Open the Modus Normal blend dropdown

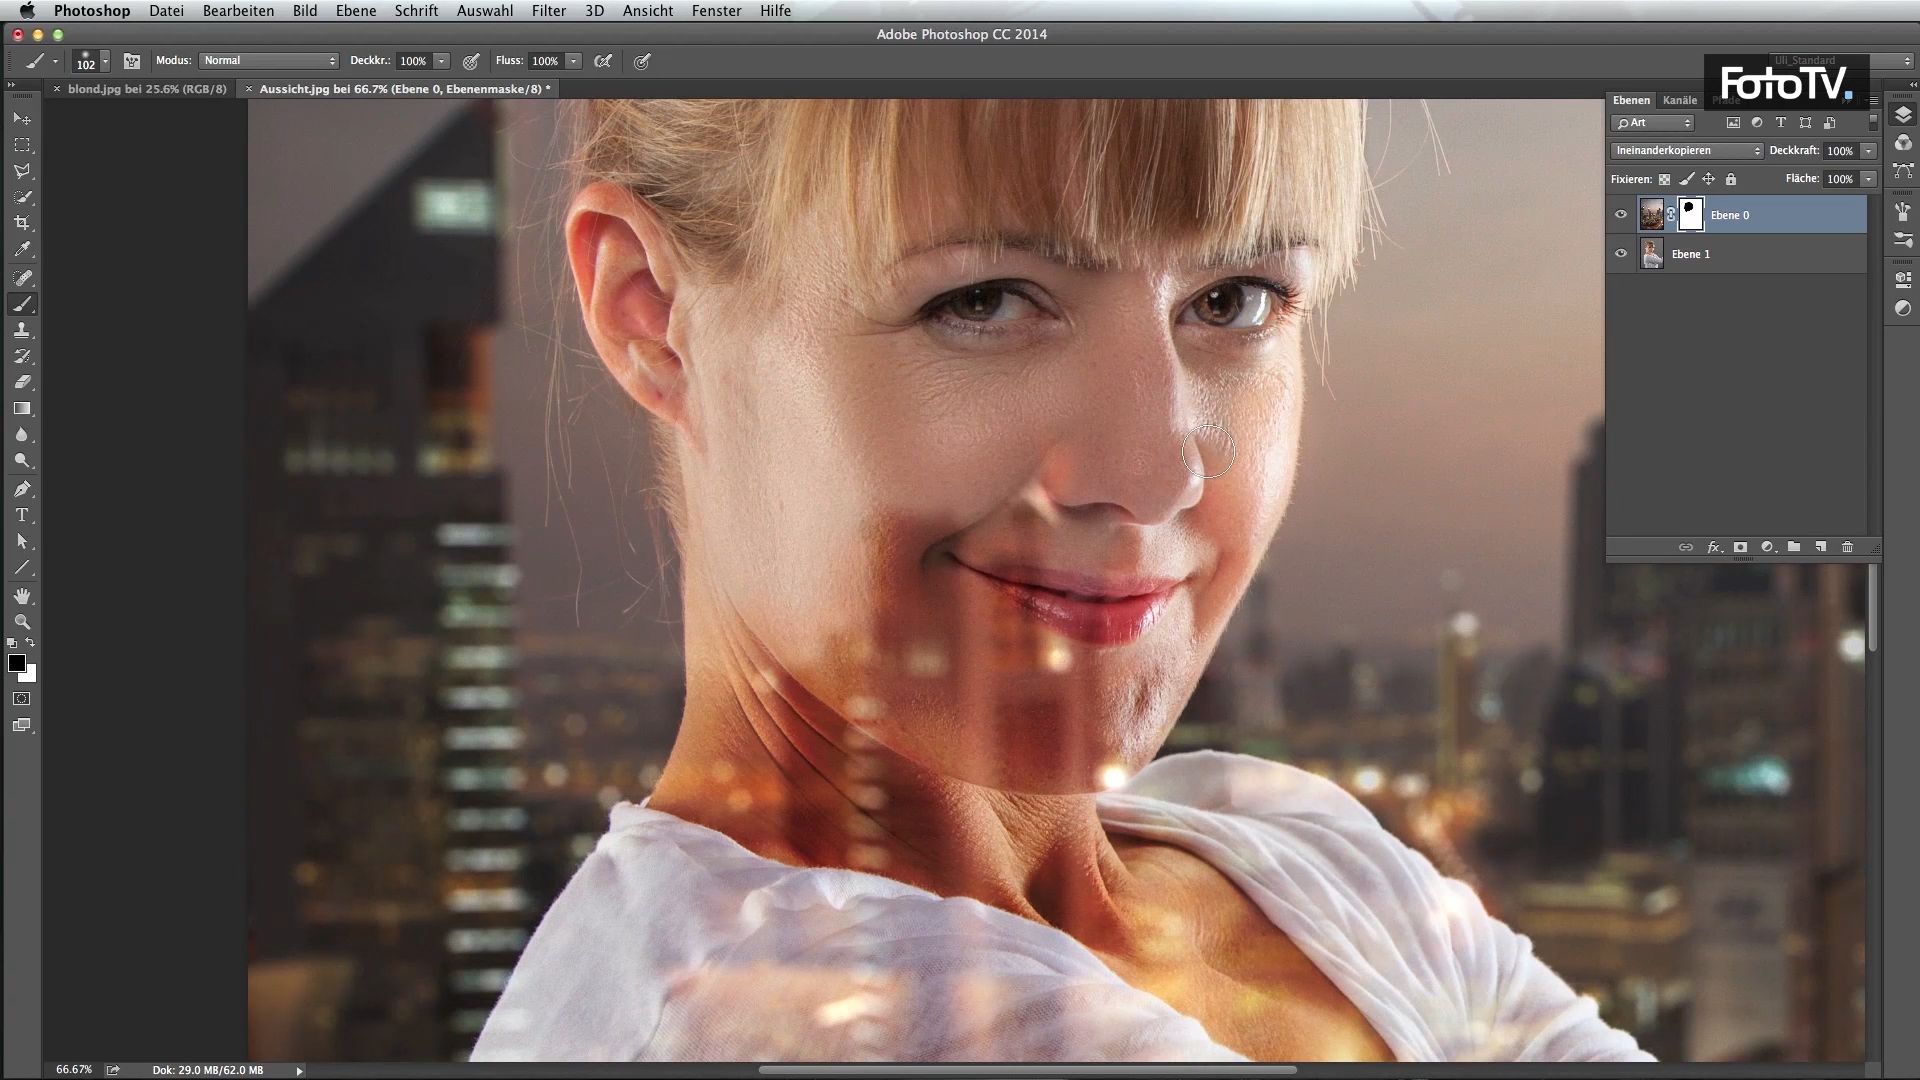click(x=269, y=61)
